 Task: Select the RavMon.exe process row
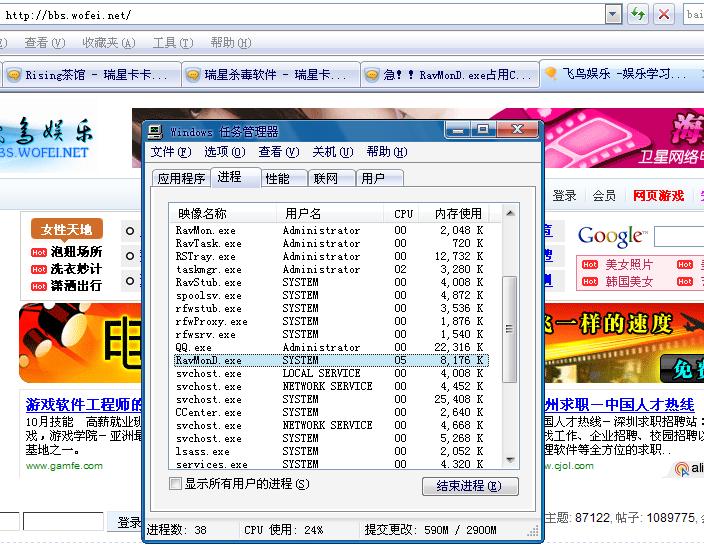pyautogui.click(x=331, y=230)
